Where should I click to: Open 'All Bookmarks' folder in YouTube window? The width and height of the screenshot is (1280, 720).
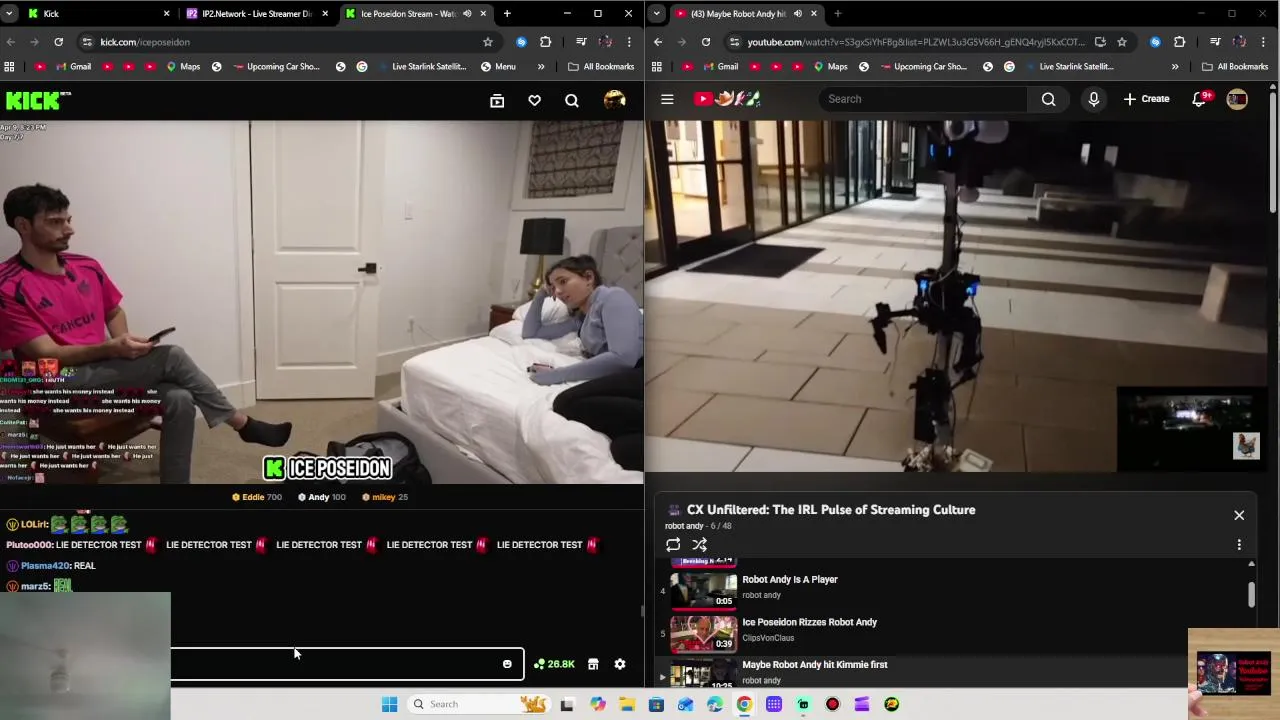tap(1235, 67)
